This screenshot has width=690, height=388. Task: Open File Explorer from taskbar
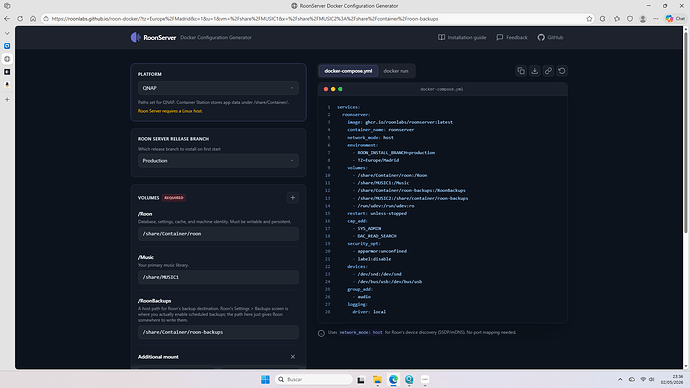point(377,379)
